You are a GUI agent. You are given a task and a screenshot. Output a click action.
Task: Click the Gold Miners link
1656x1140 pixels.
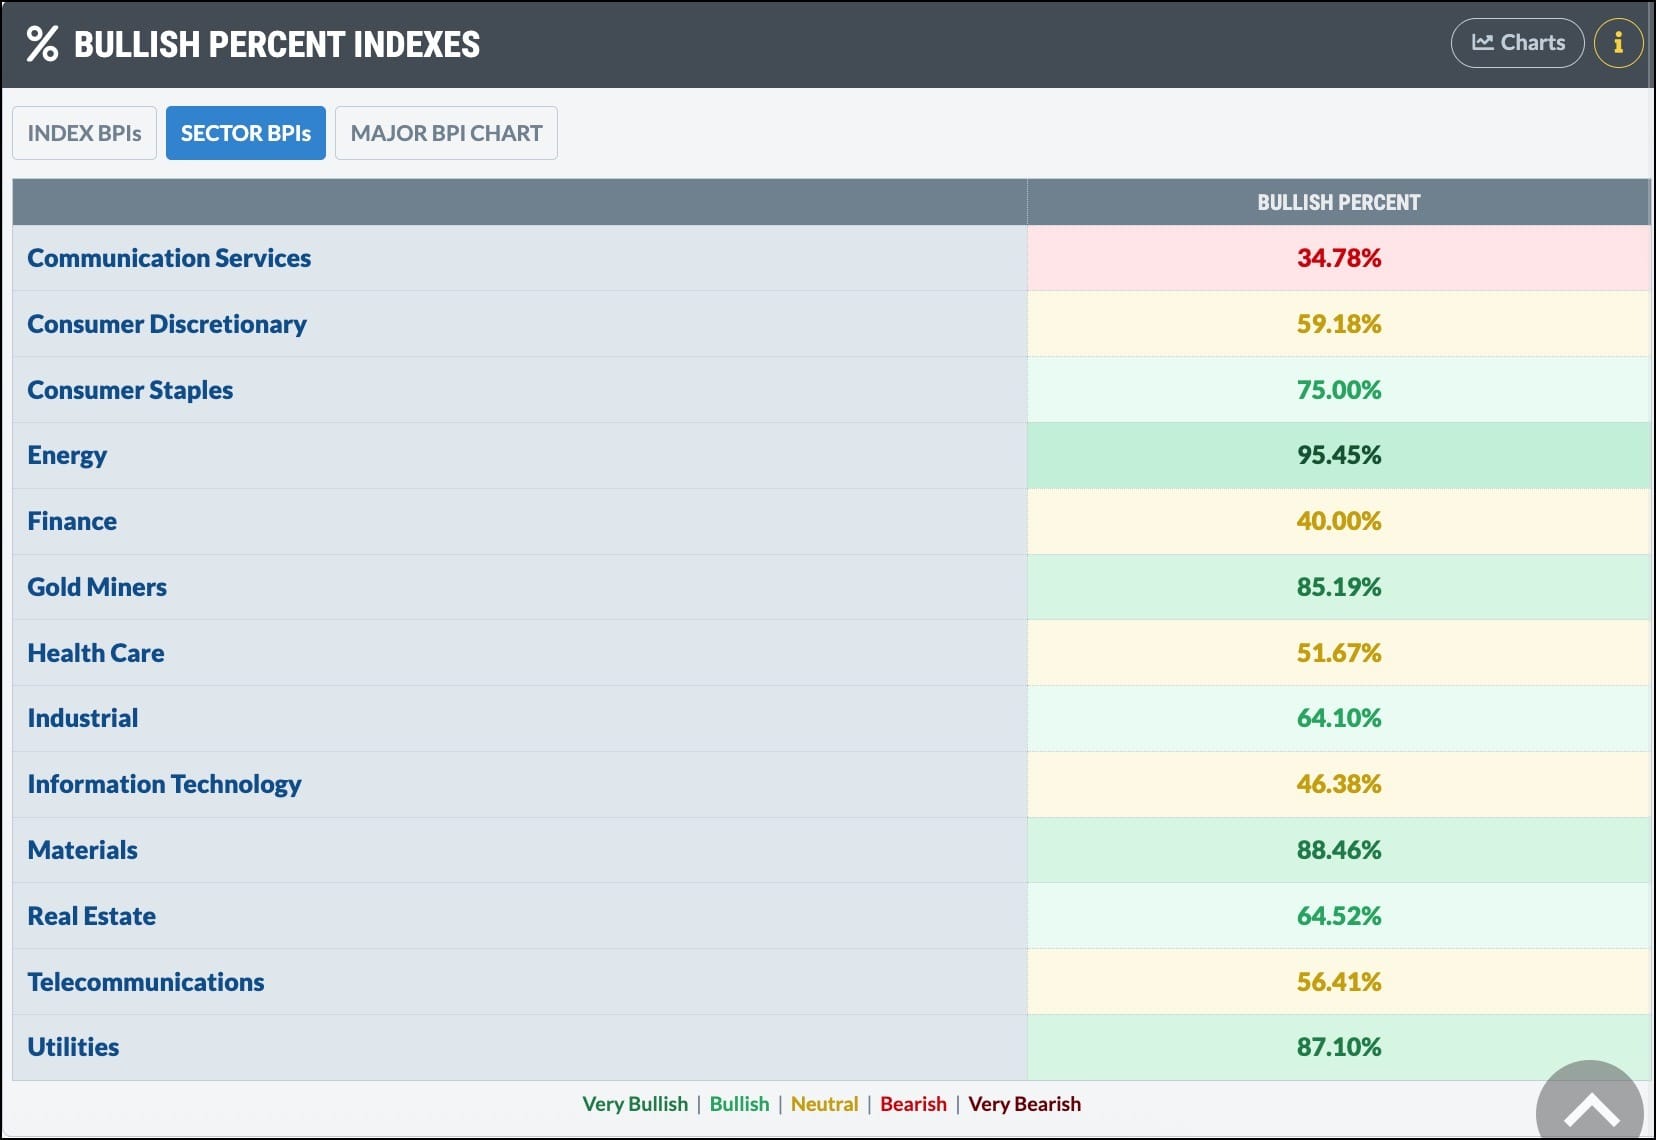pyautogui.click(x=97, y=587)
